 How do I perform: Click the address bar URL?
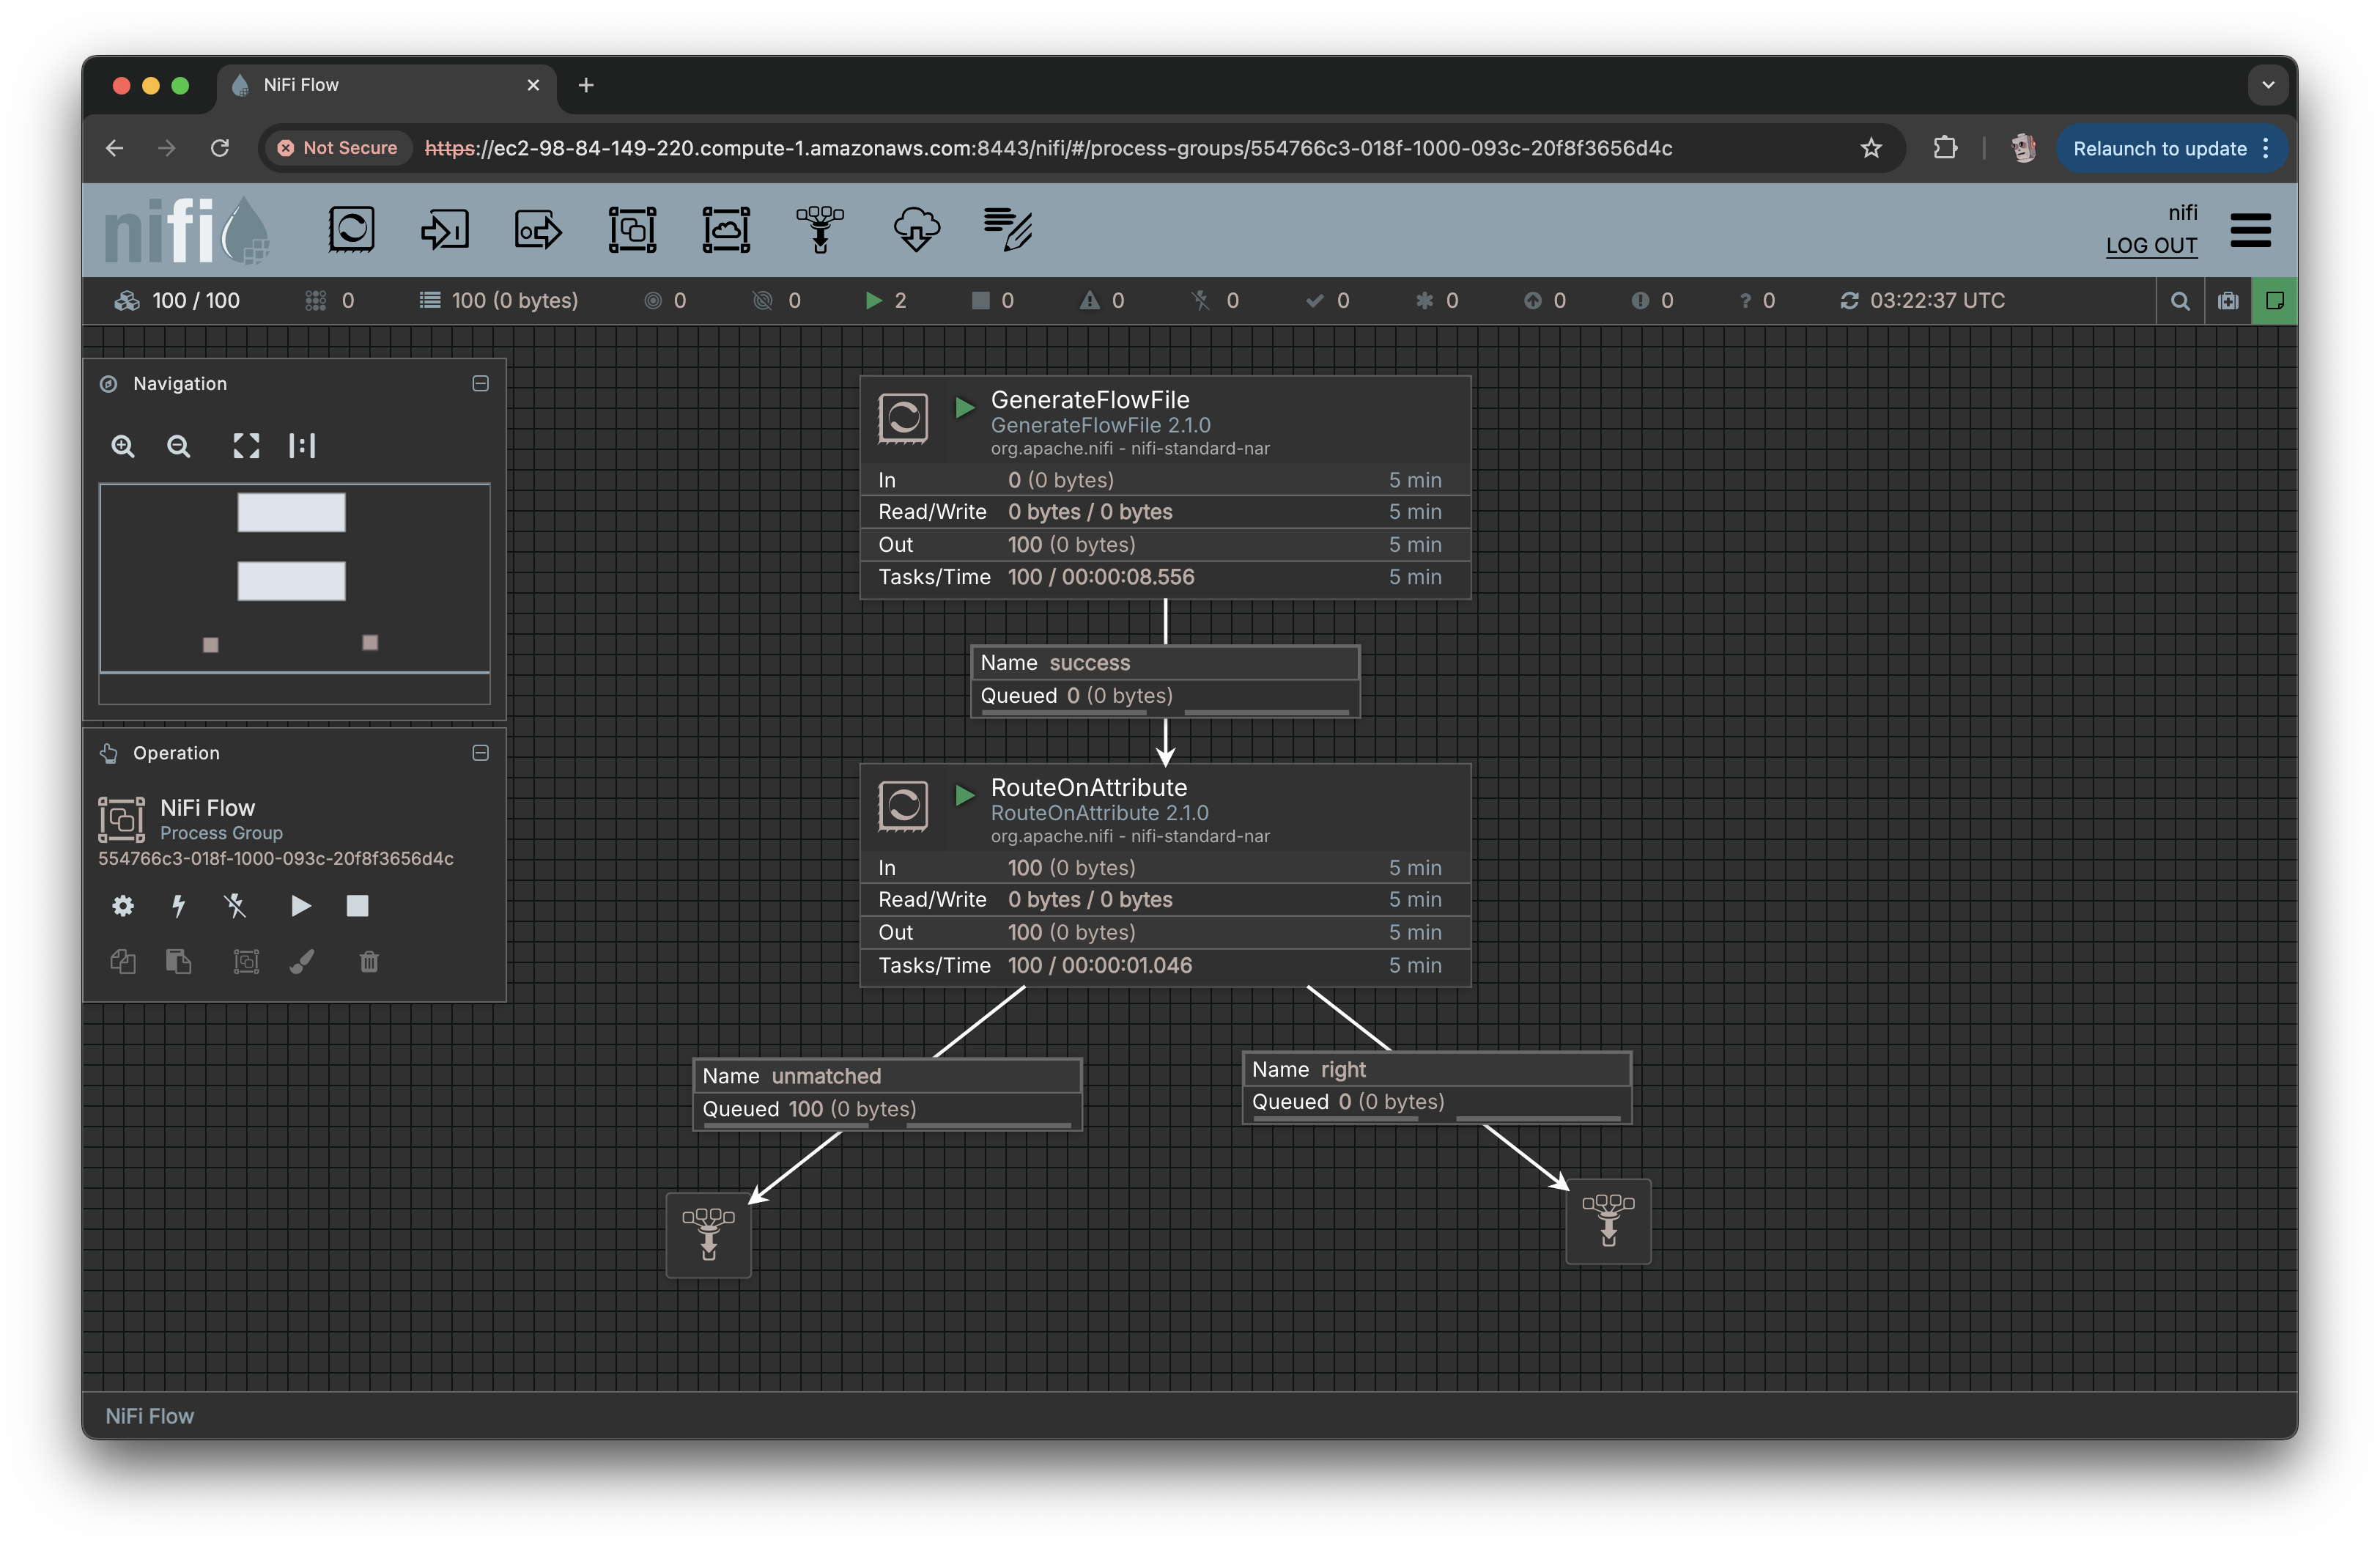(x=1049, y=148)
